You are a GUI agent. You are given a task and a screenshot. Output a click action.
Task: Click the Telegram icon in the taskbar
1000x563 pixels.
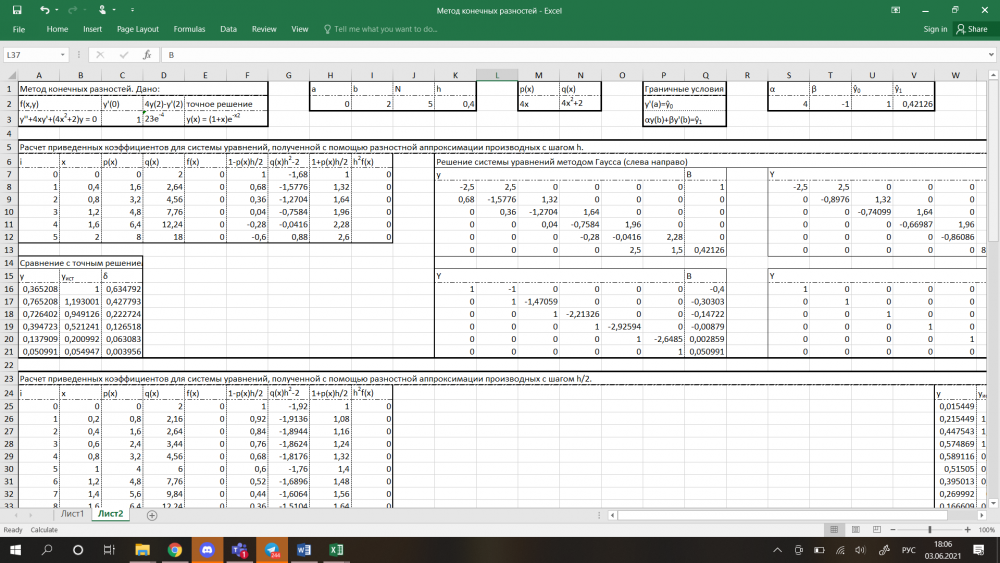pyautogui.click(x=272, y=550)
